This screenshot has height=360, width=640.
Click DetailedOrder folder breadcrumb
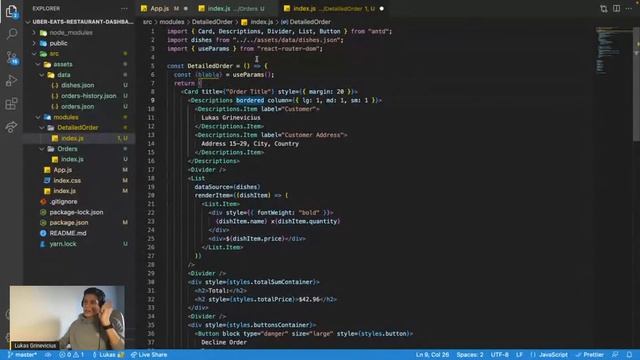click(x=212, y=22)
